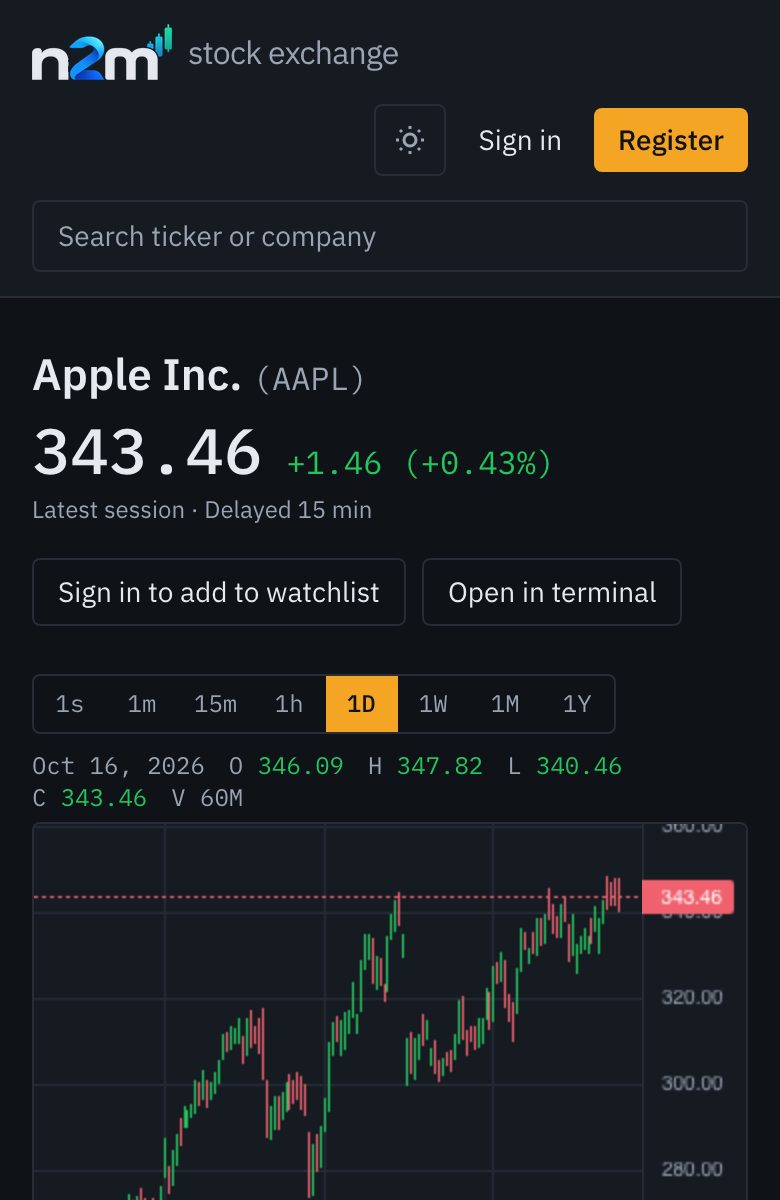Click the Apple Inc. company heading
This screenshot has height=1200, width=780.
(x=137, y=375)
